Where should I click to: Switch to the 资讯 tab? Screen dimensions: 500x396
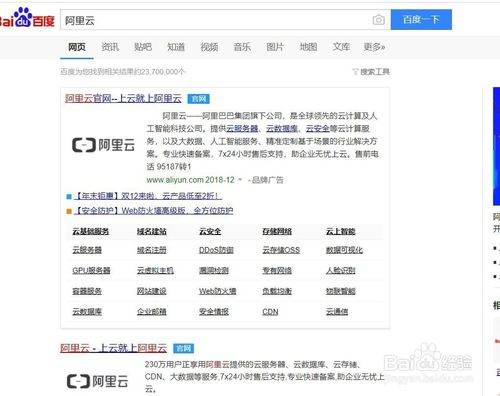pyautogui.click(x=110, y=47)
